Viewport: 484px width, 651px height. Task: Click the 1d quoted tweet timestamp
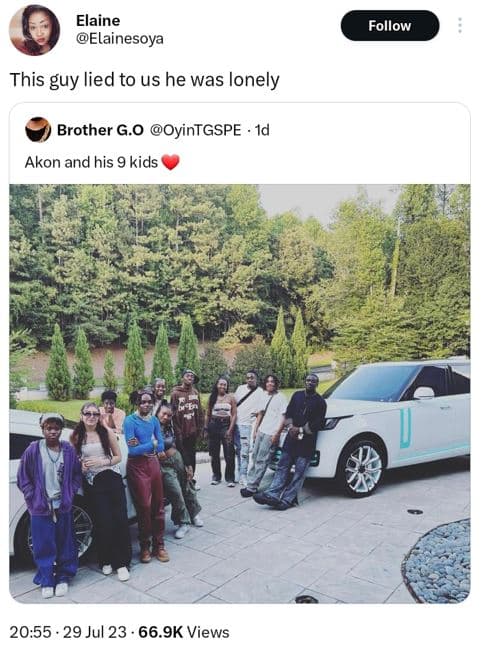click(x=262, y=130)
